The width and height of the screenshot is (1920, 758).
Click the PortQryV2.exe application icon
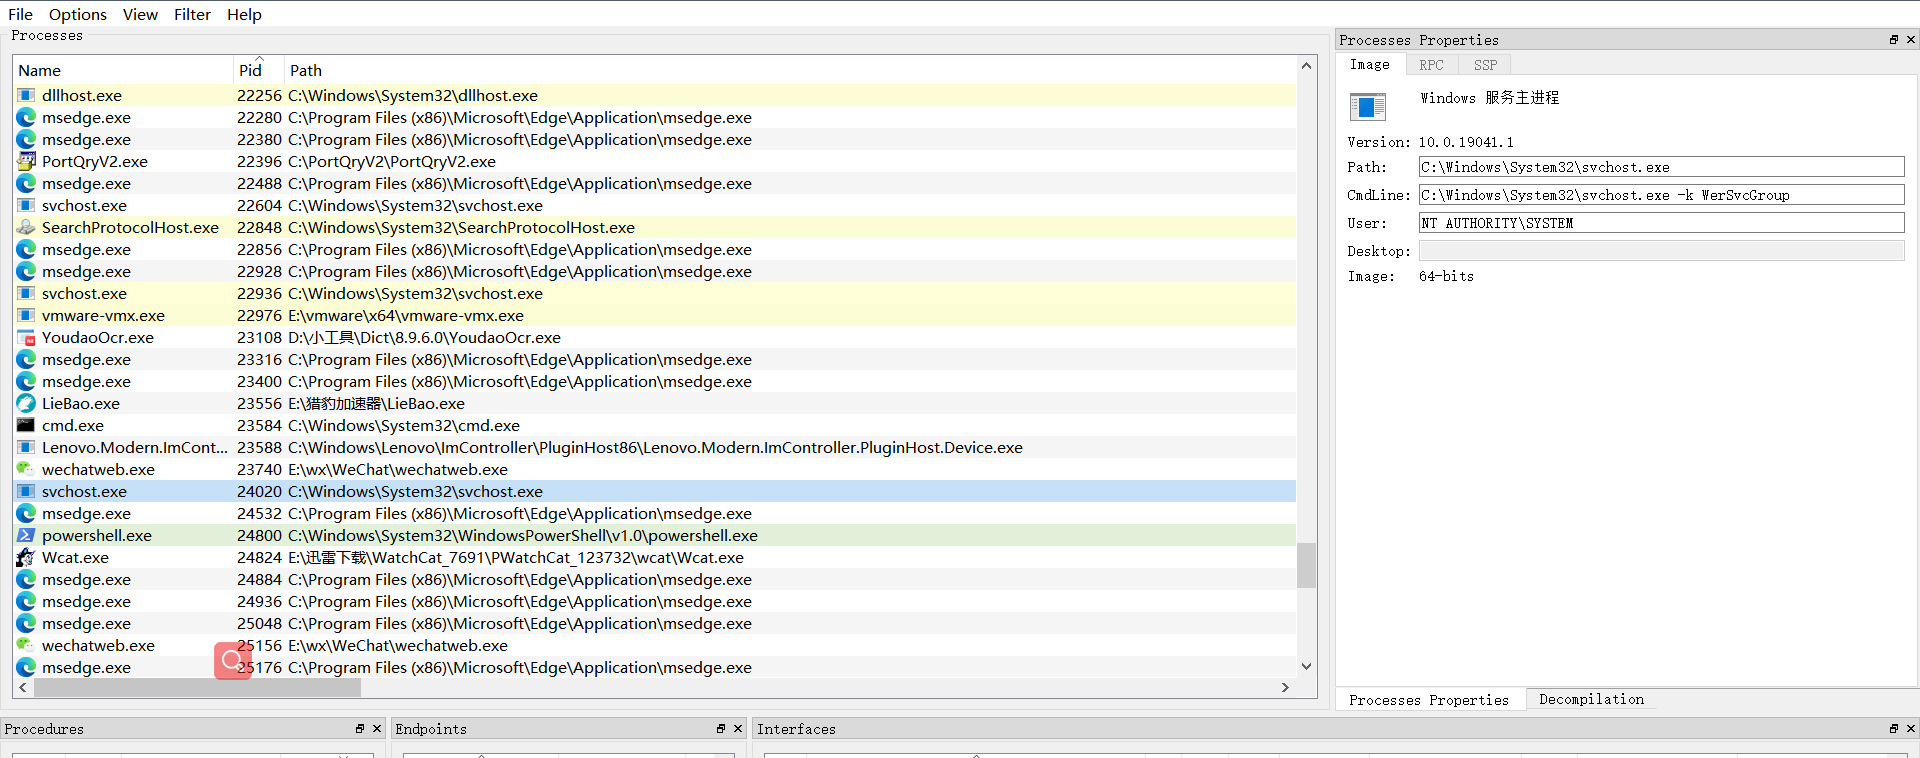pyautogui.click(x=26, y=162)
